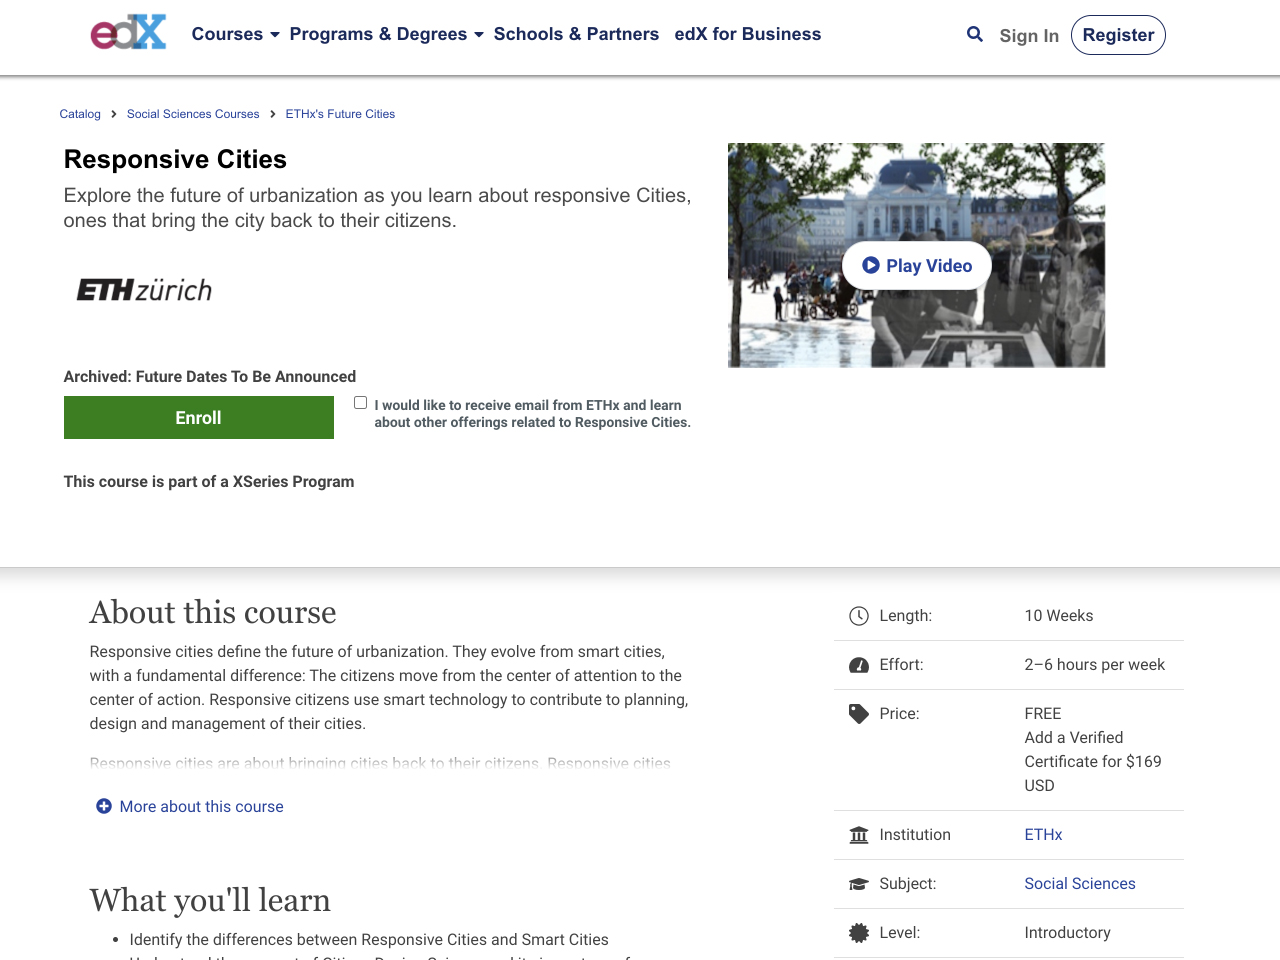Open edX for Business menu item
1280x960 pixels.
[x=748, y=34]
